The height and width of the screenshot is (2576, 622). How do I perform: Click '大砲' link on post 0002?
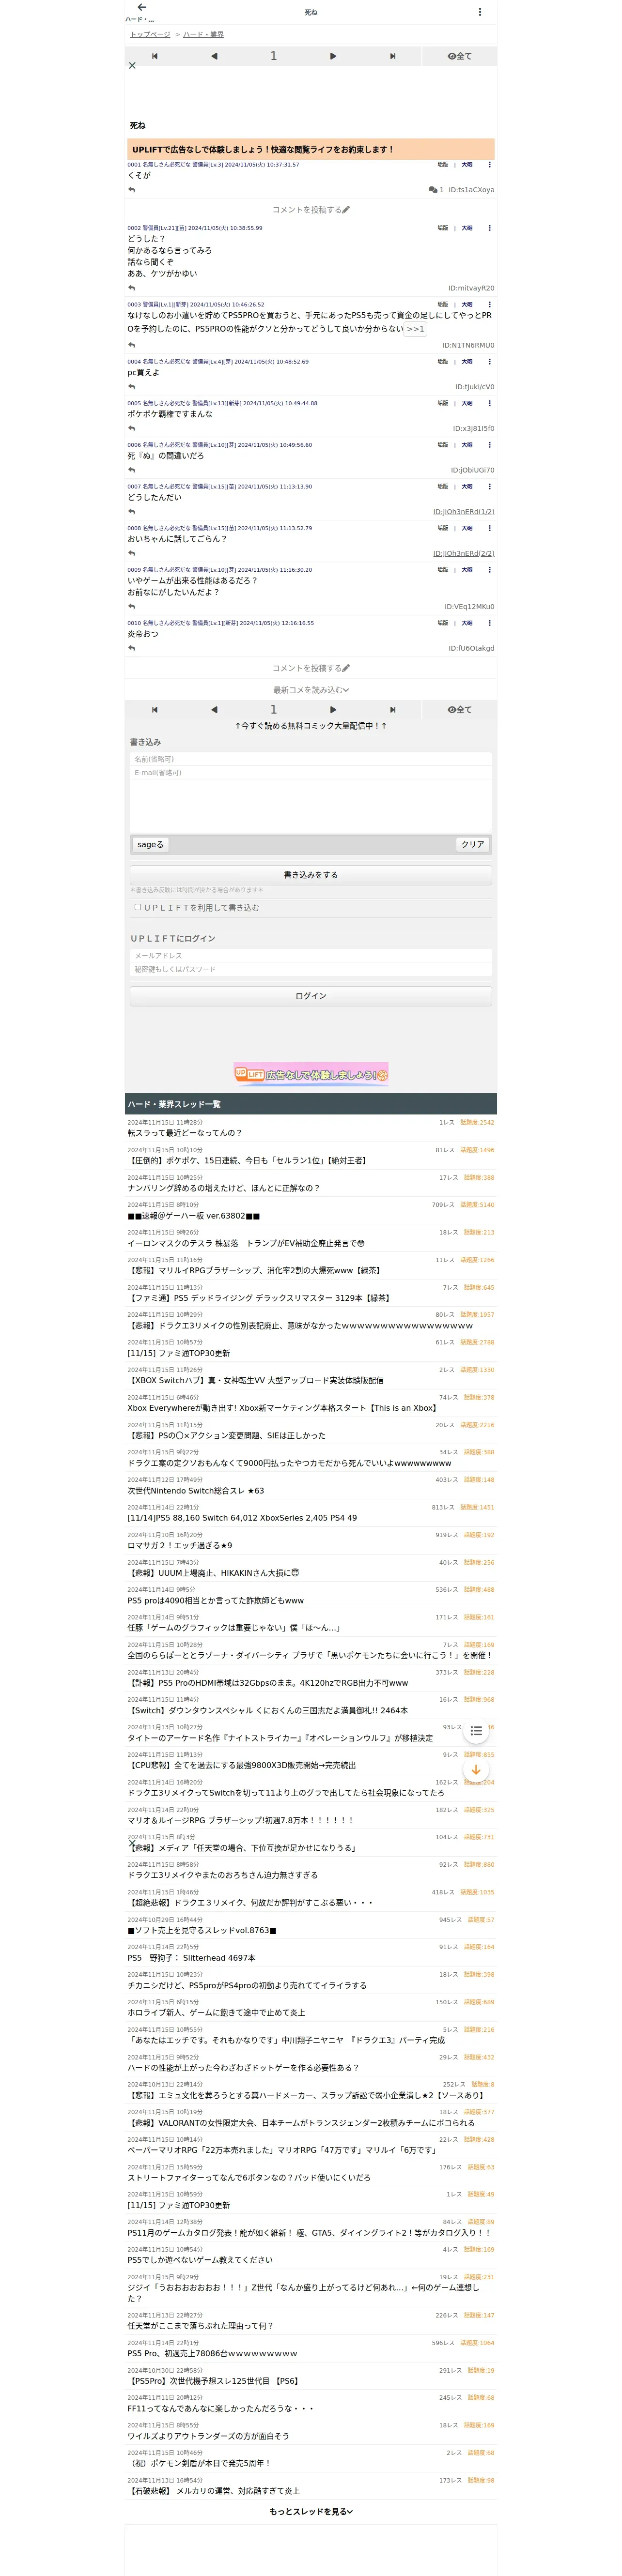click(x=467, y=228)
